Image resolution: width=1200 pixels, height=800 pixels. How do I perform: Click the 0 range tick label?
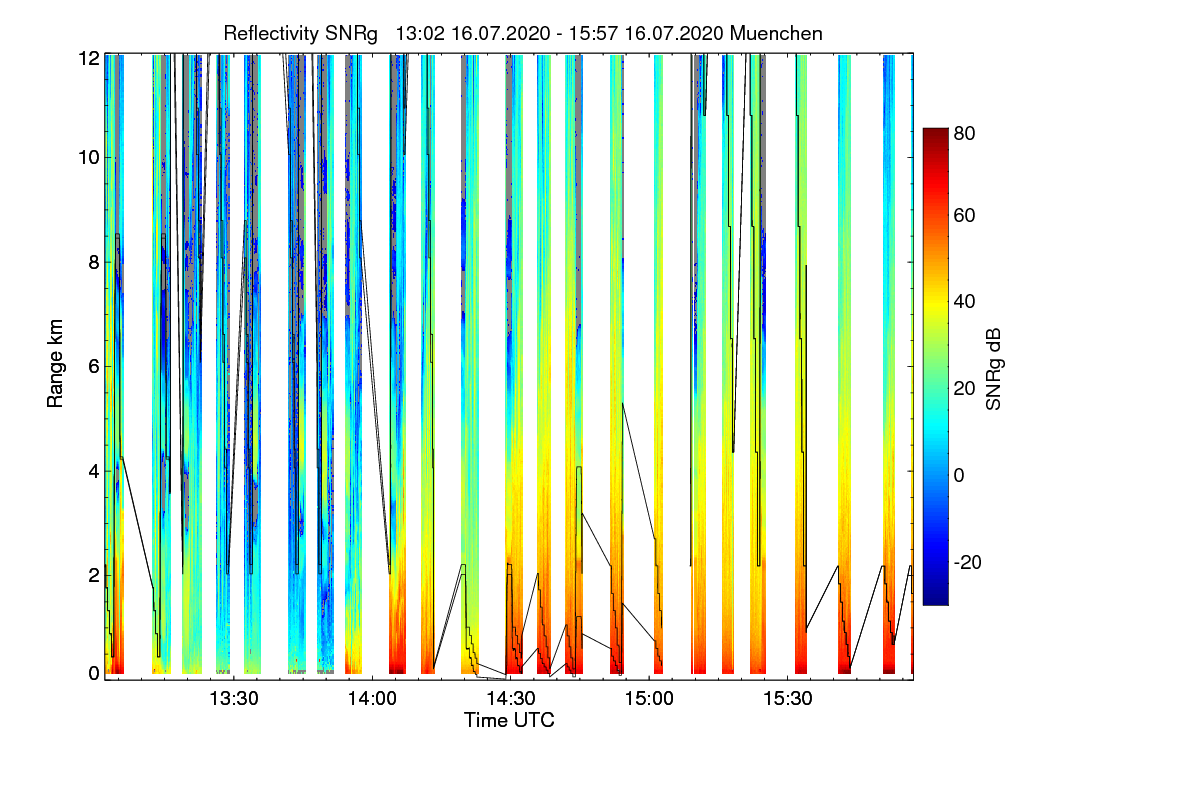pos(94,673)
